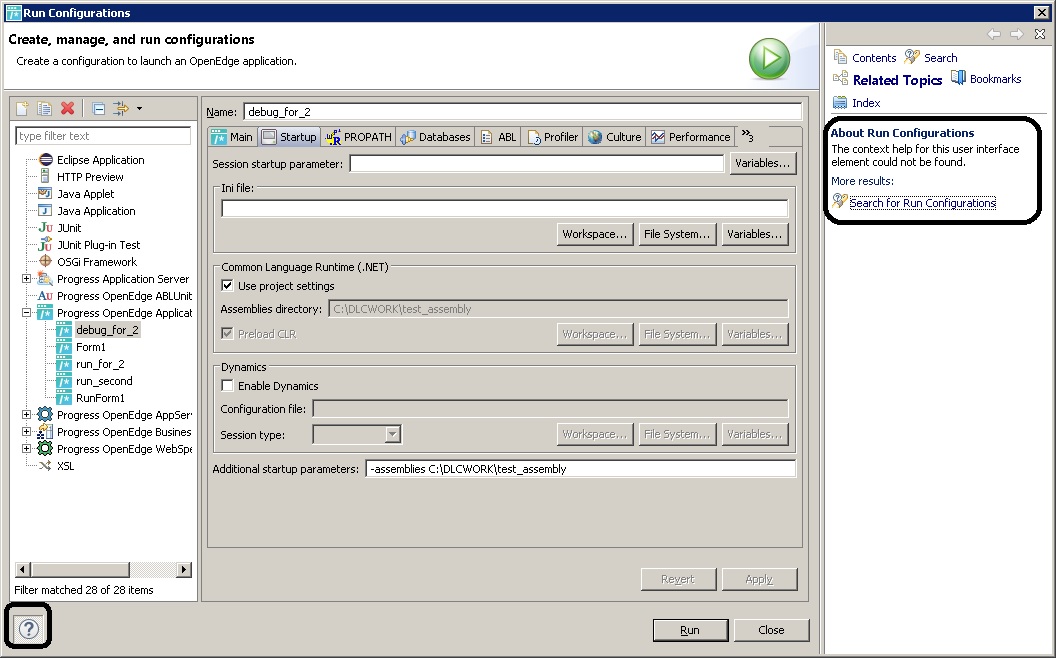This screenshot has width=1056, height=658.
Task: Click in the Name field
Action: click(x=523, y=112)
